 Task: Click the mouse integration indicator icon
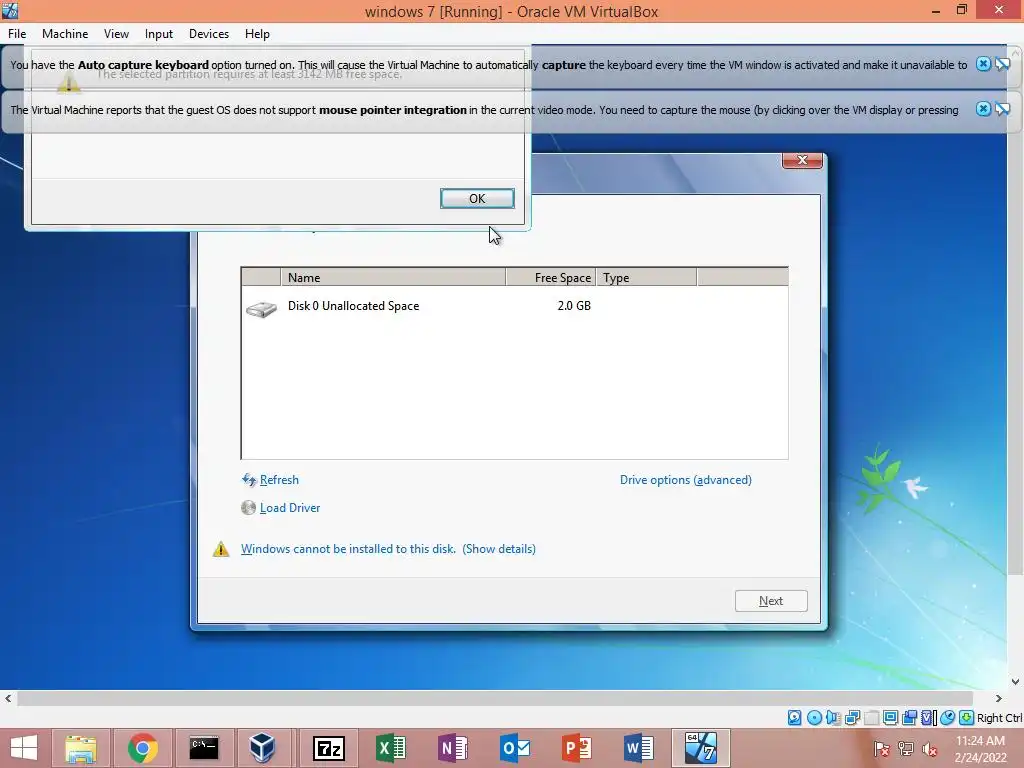[947, 718]
